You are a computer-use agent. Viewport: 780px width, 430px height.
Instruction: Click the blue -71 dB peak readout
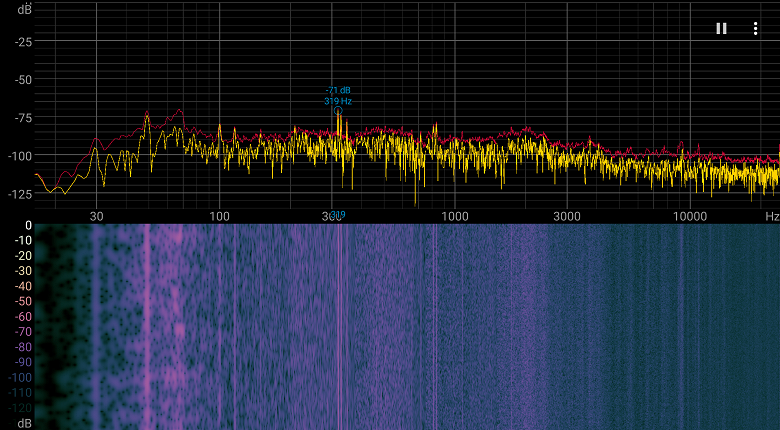click(x=338, y=91)
